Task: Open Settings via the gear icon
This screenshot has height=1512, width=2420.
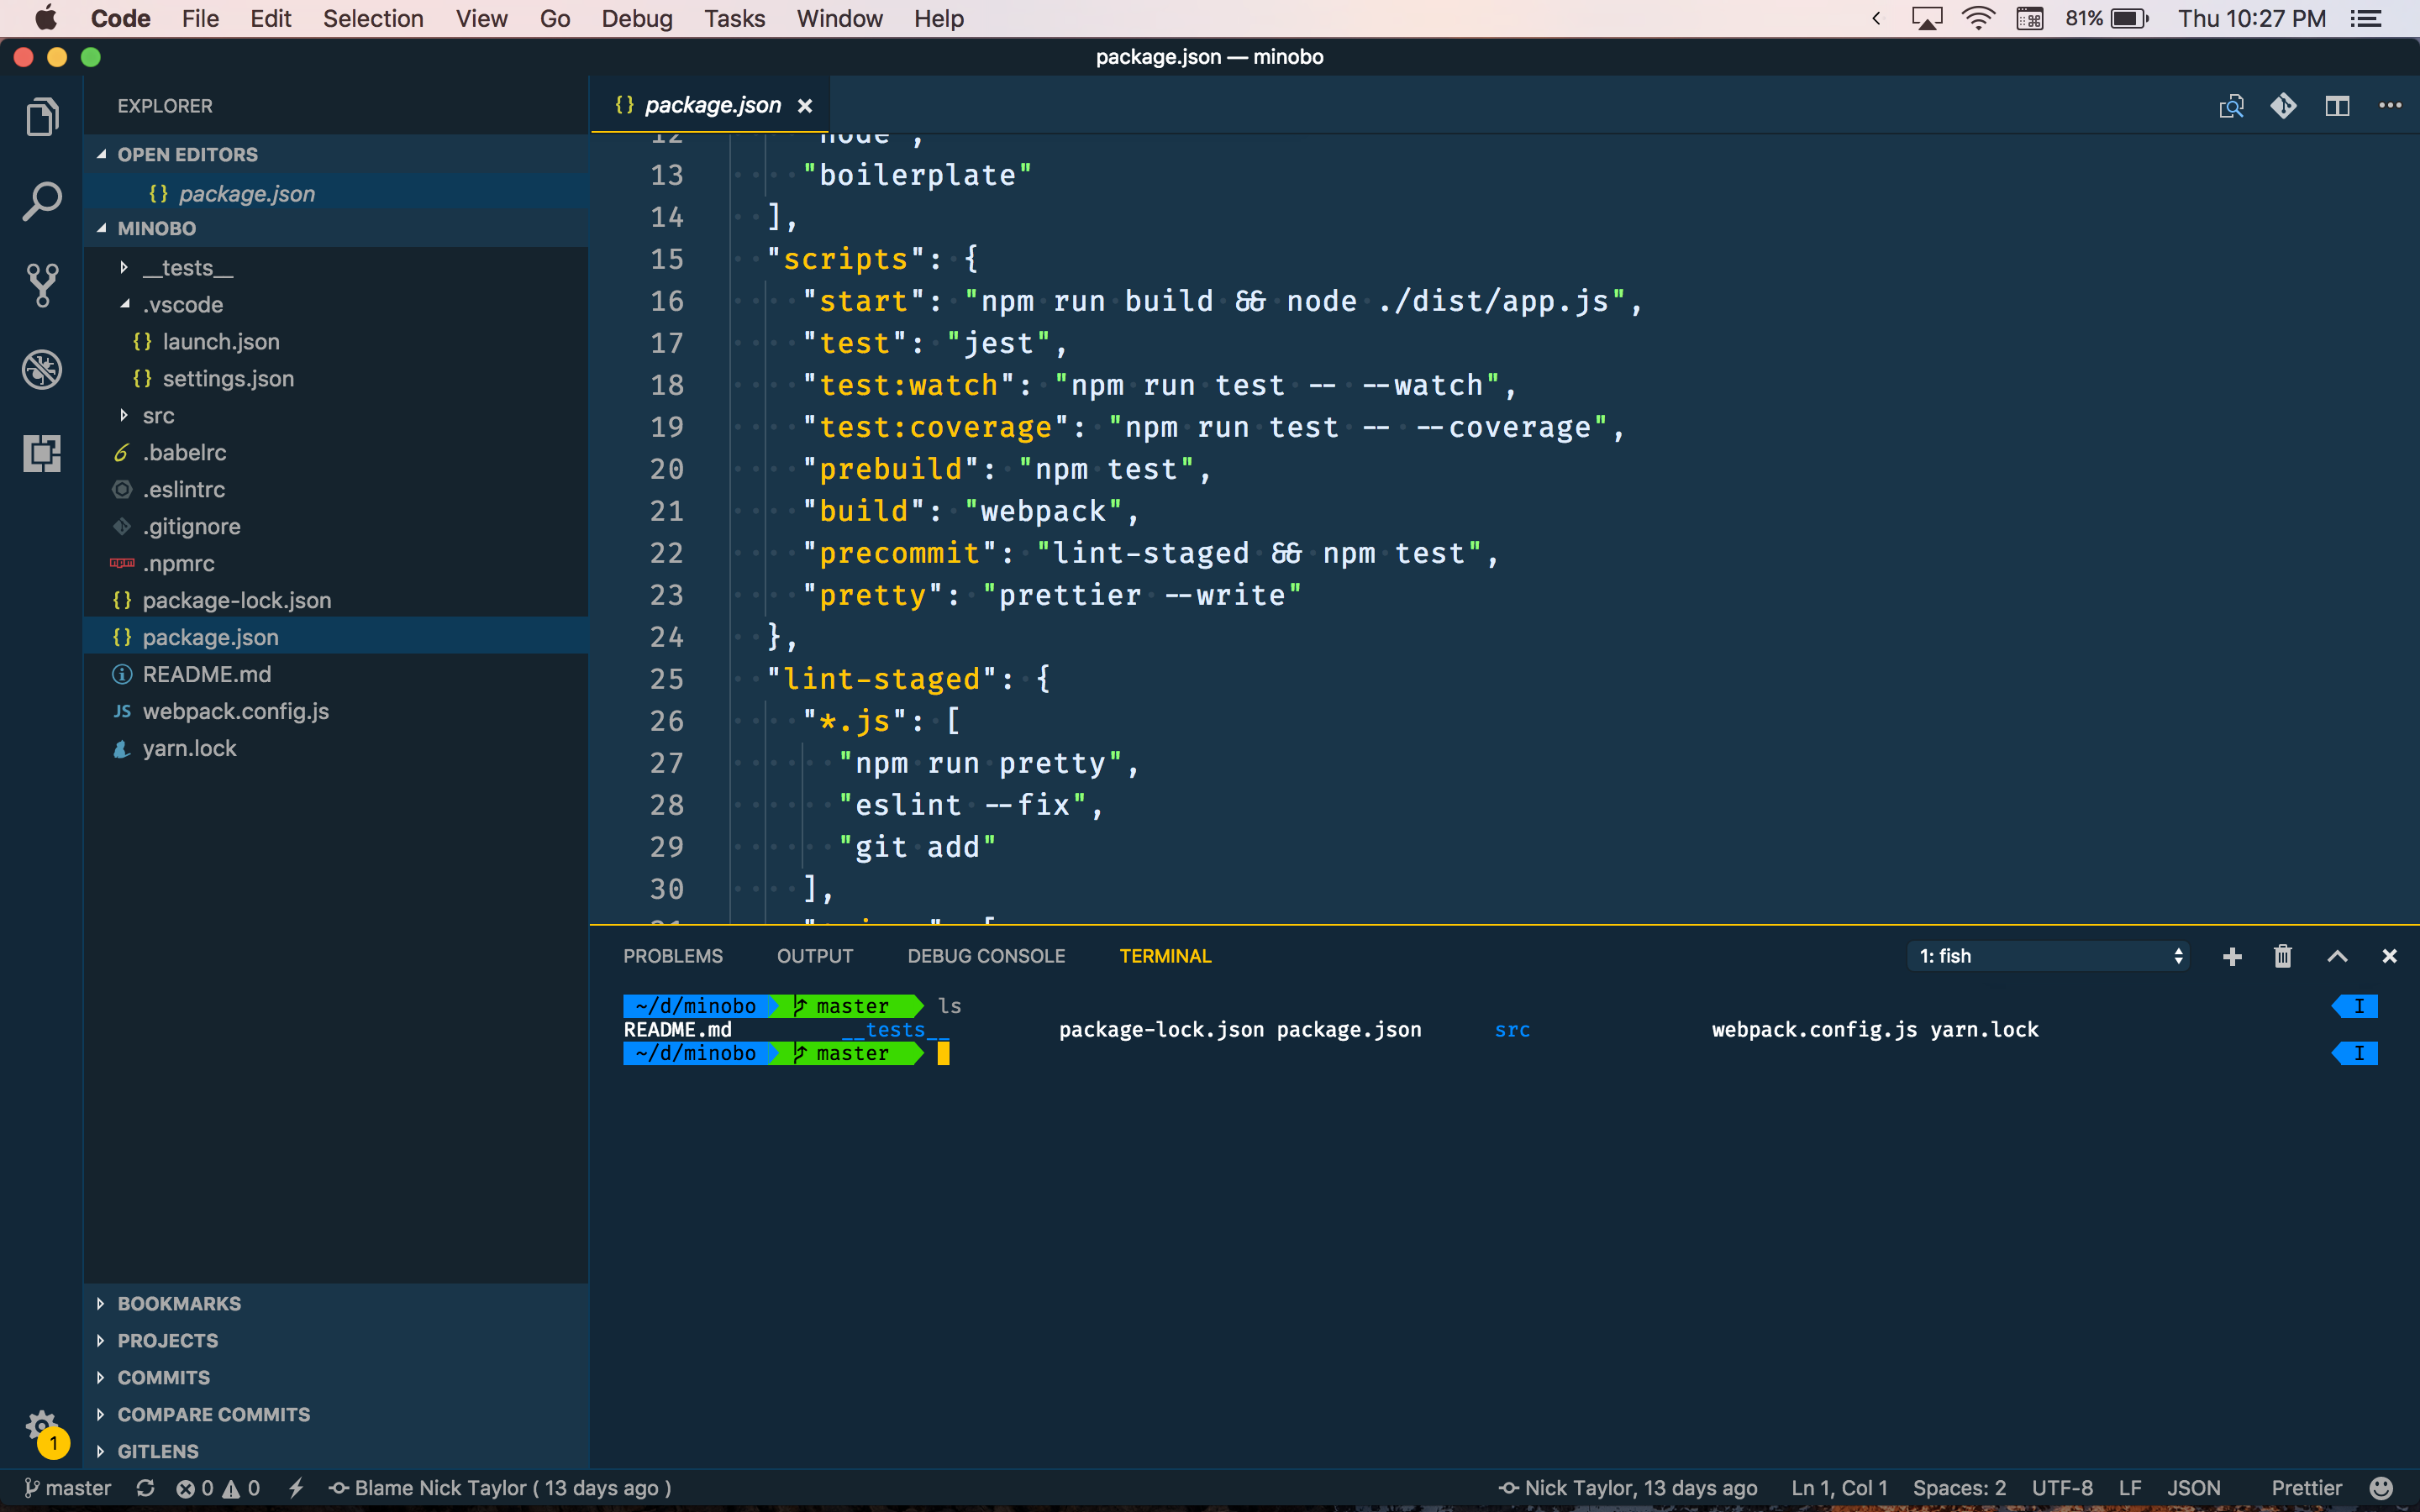Action: 42,1425
